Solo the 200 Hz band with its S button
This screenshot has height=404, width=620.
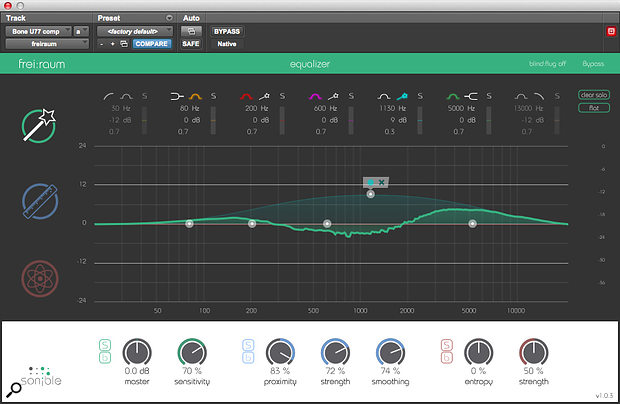(x=282, y=96)
